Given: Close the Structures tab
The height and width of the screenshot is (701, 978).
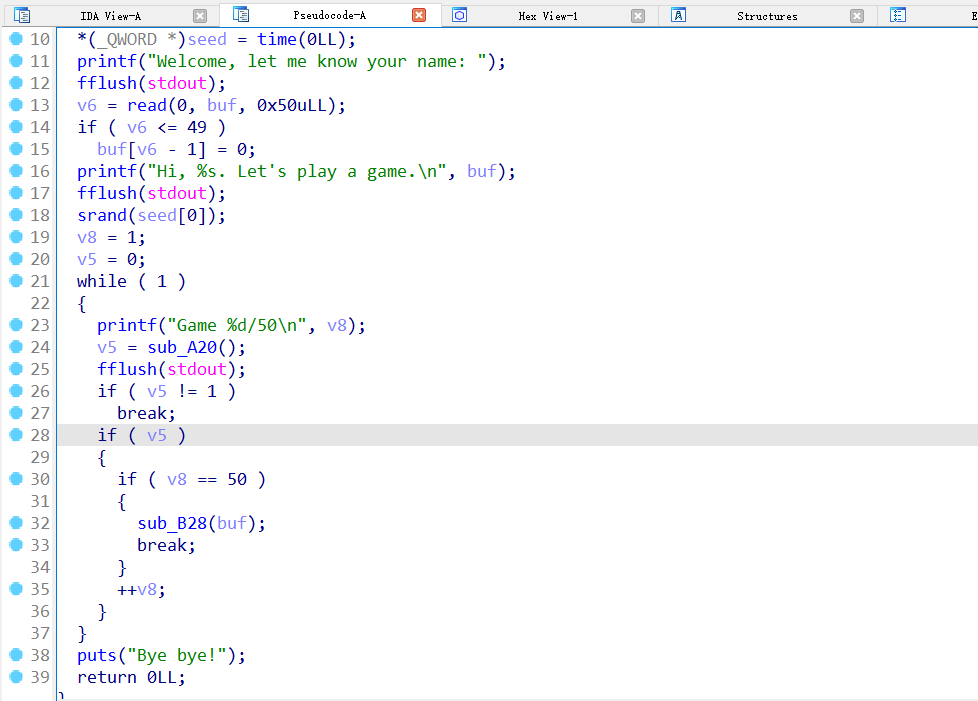Looking at the screenshot, I should point(857,16).
